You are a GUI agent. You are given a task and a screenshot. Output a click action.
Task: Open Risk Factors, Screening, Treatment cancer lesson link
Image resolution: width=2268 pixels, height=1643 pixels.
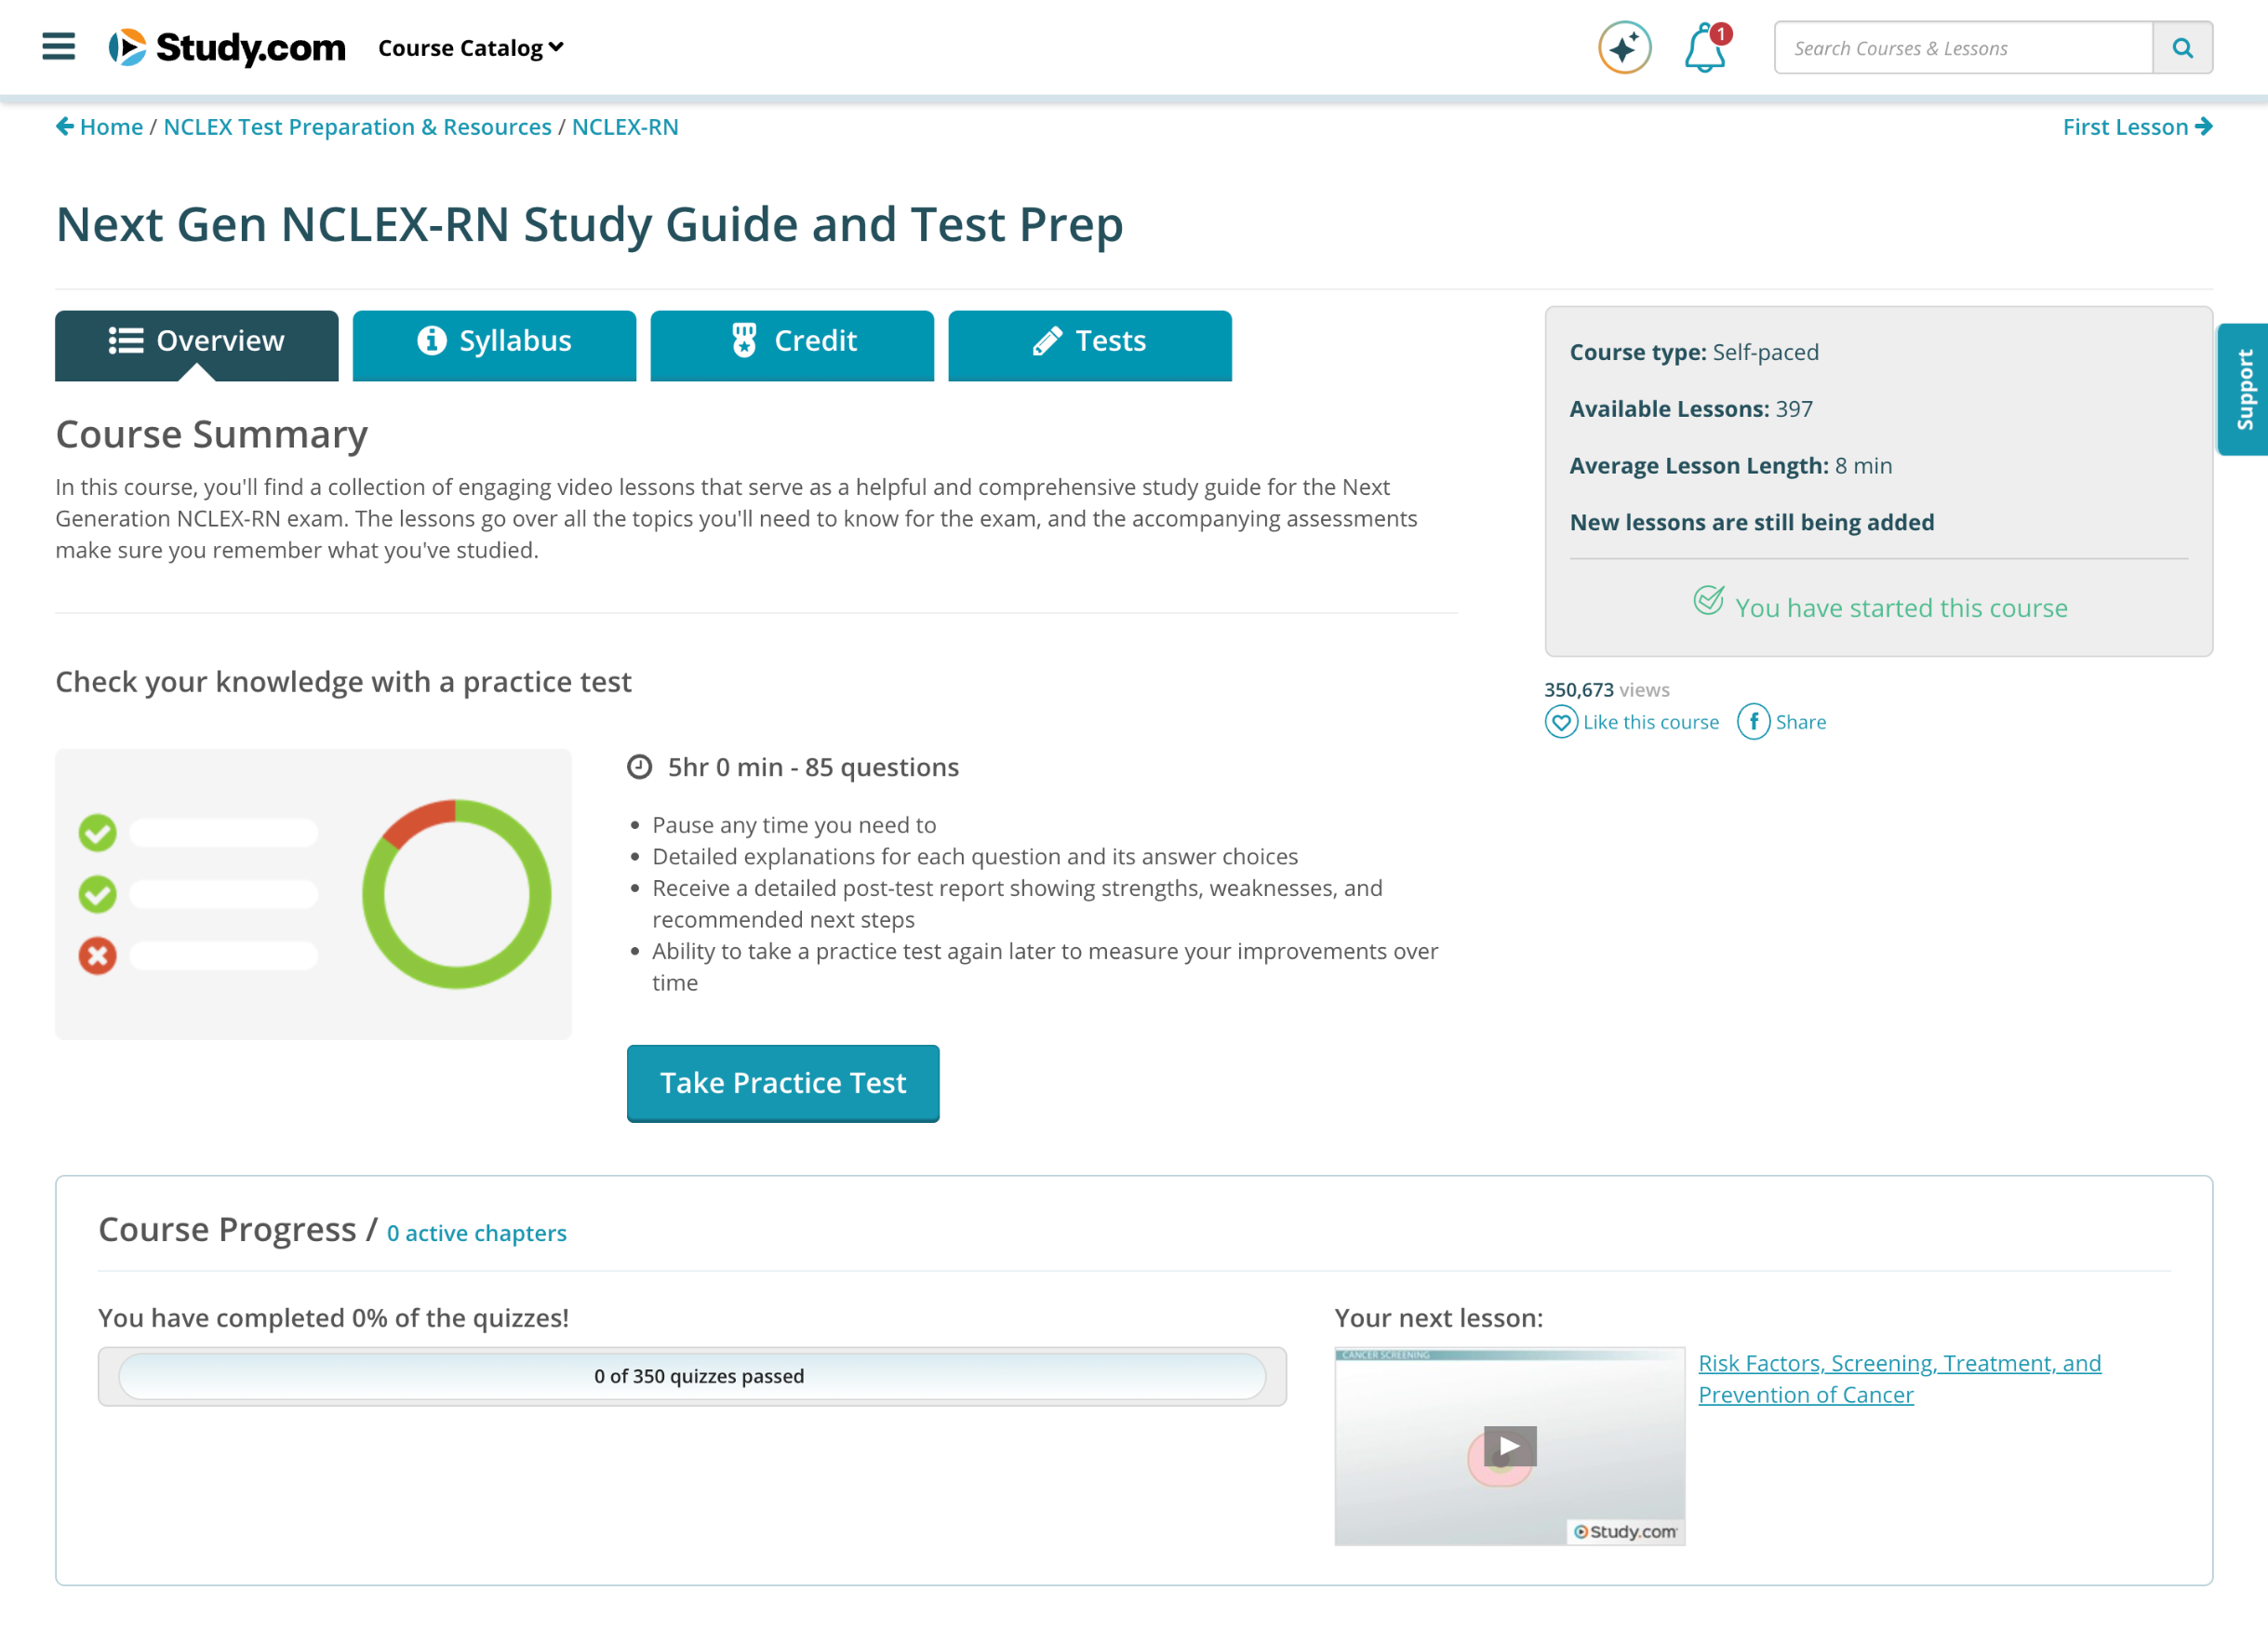point(1899,1378)
